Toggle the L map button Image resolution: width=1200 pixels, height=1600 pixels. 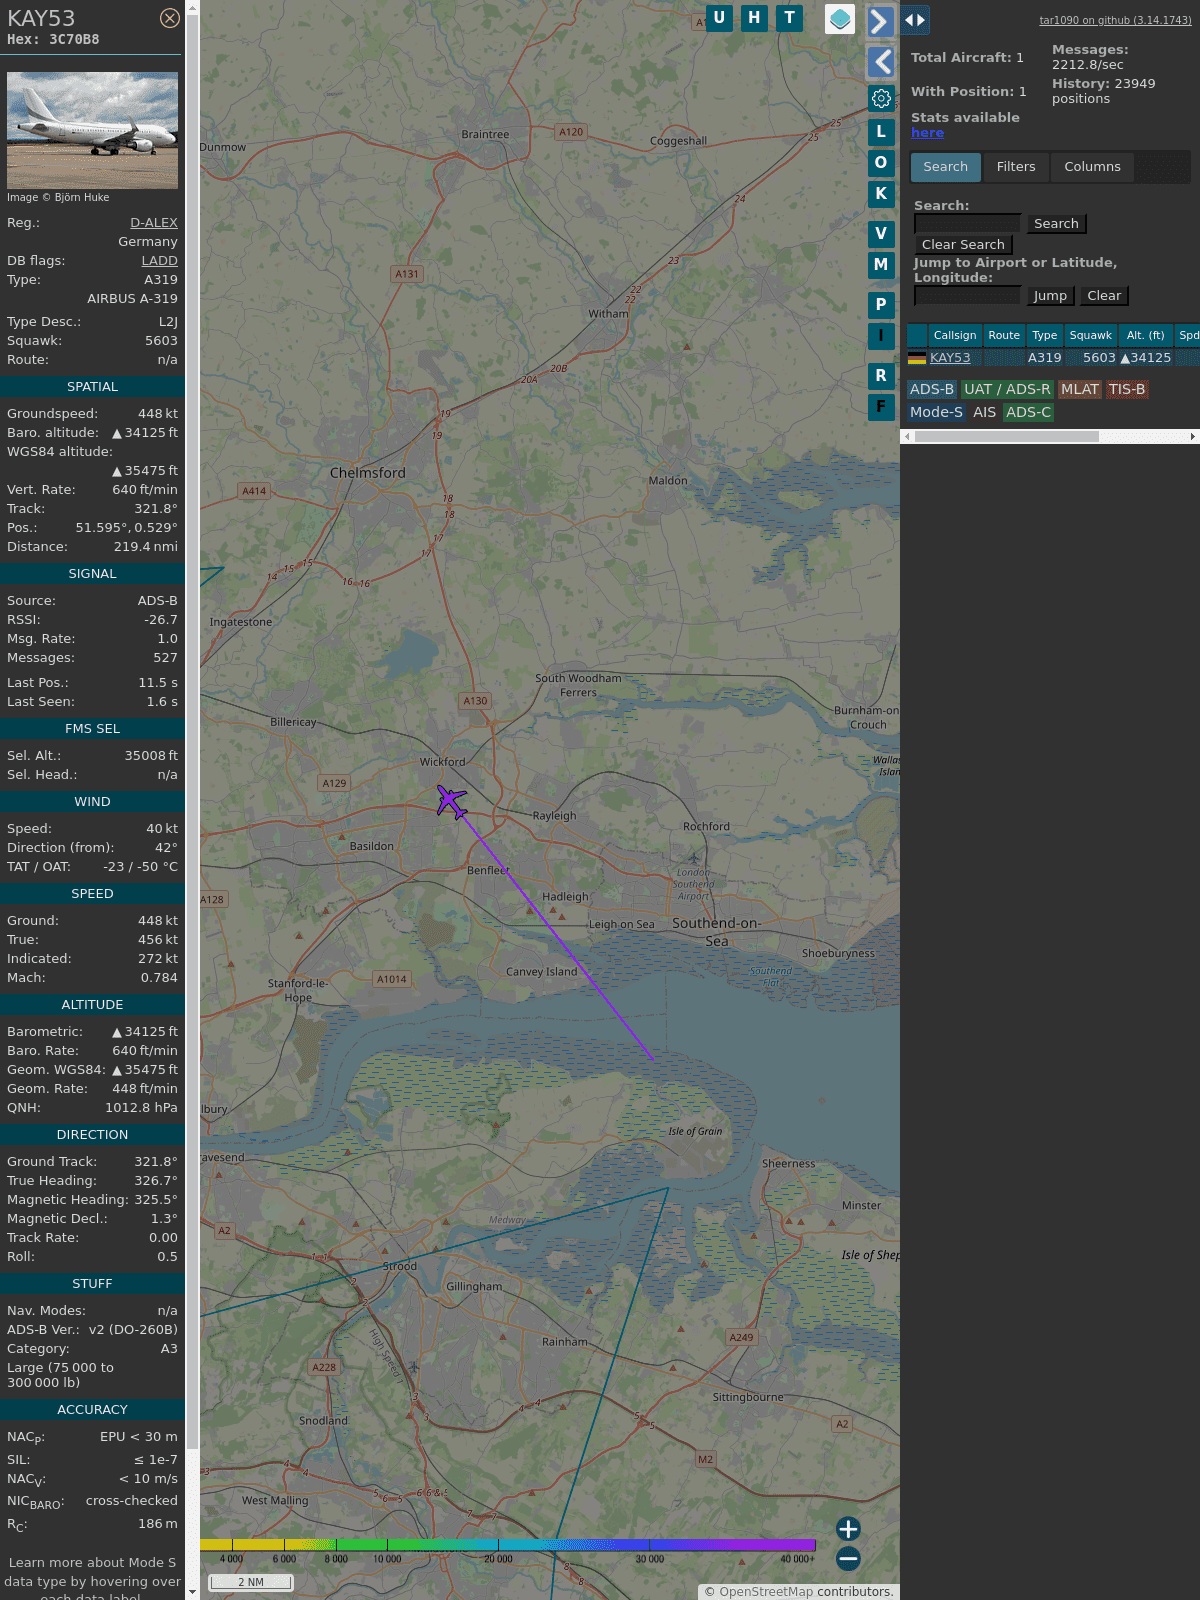[881, 132]
